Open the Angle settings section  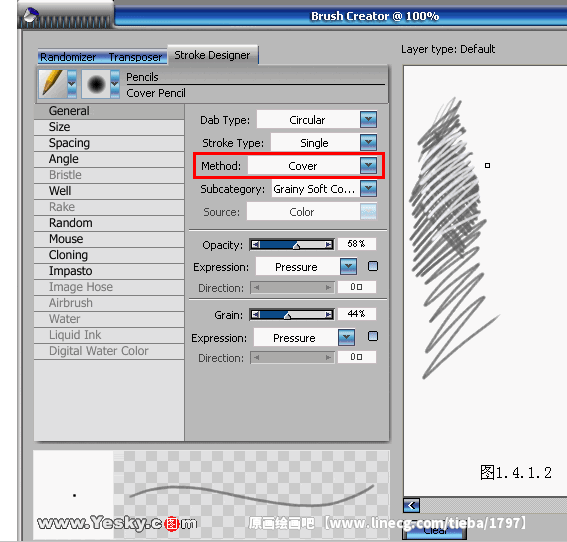[x=109, y=159]
